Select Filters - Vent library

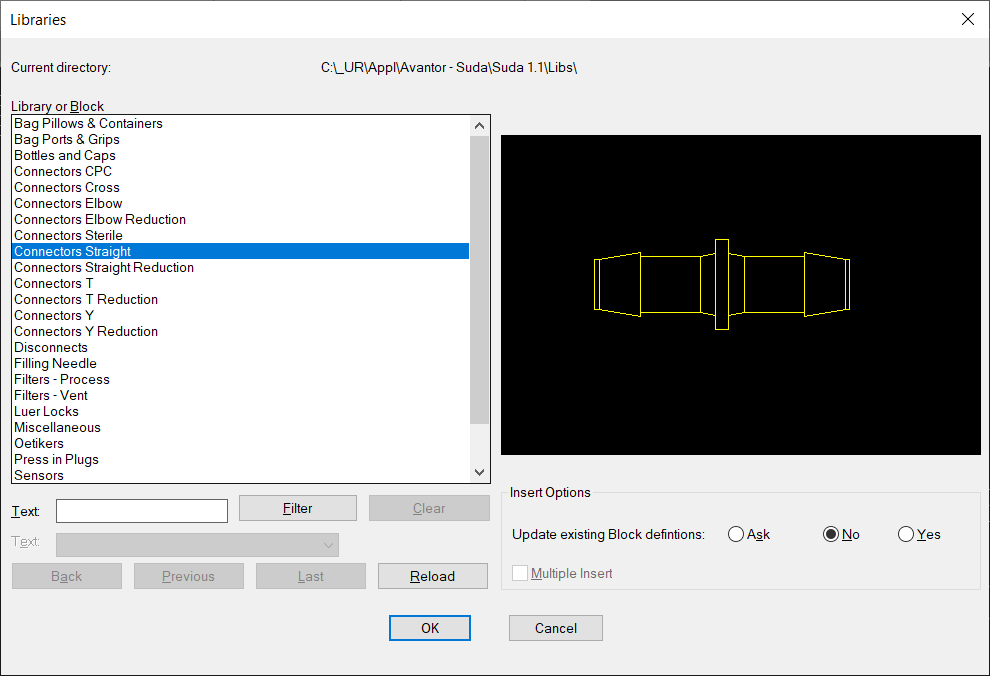point(241,396)
